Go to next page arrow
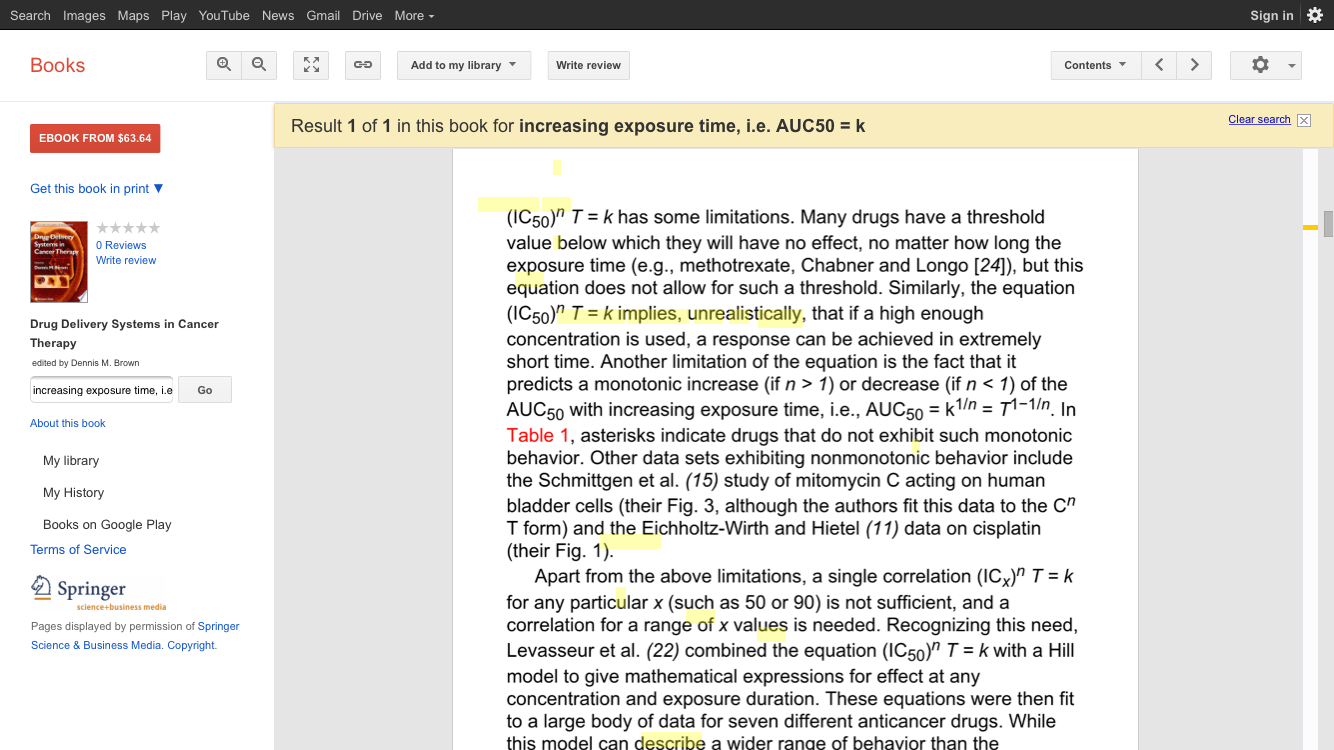The width and height of the screenshot is (1334, 750). [x=1194, y=65]
